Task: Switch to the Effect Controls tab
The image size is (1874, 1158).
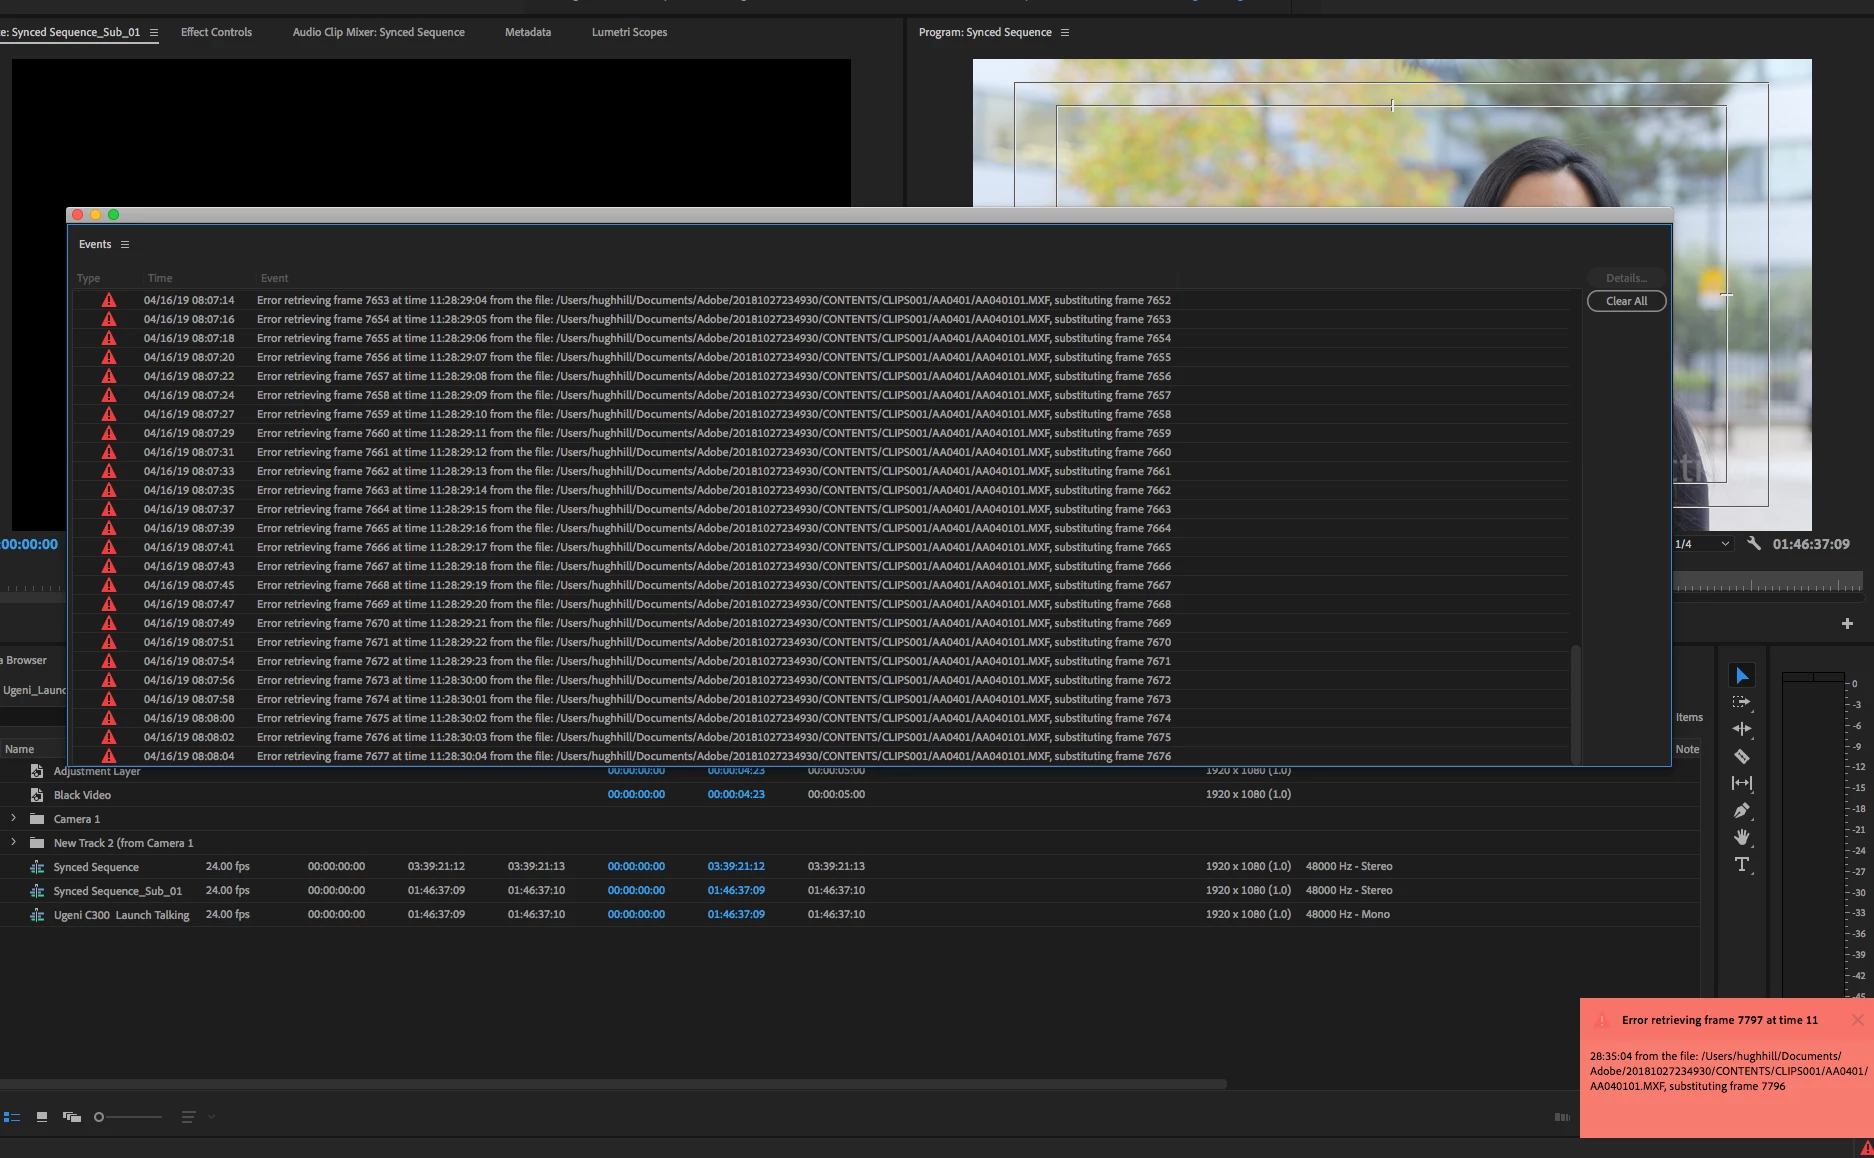Action: point(216,32)
